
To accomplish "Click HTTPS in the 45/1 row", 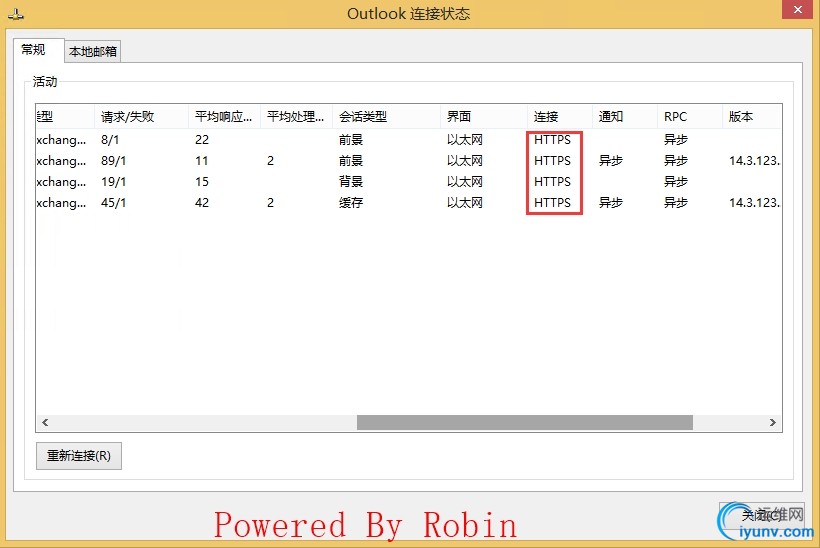I will click(552, 202).
